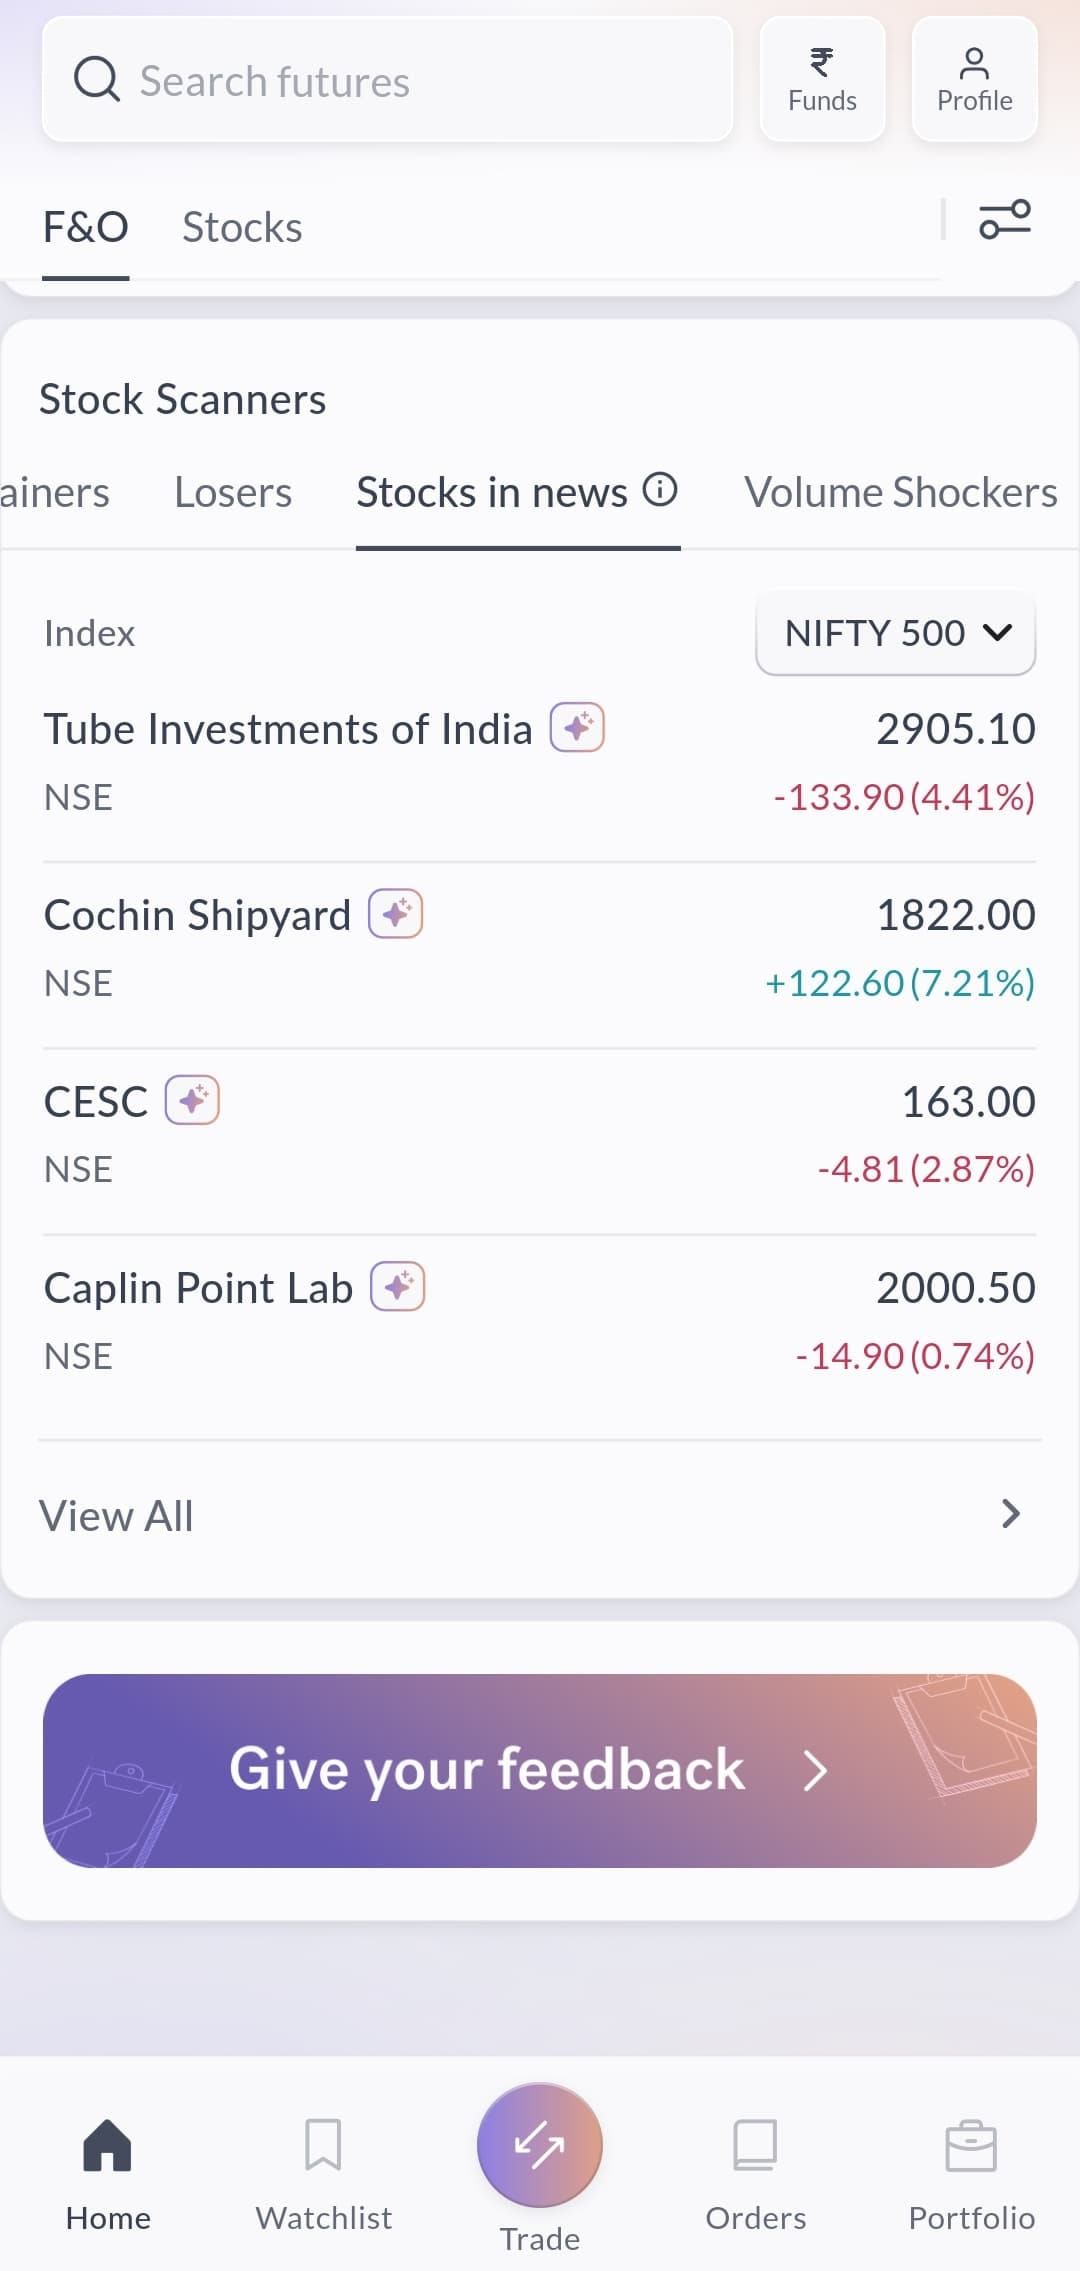Tap sparkle icon beside Cochin Shipyard
Image resolution: width=1080 pixels, height=2271 pixels.
click(x=396, y=913)
